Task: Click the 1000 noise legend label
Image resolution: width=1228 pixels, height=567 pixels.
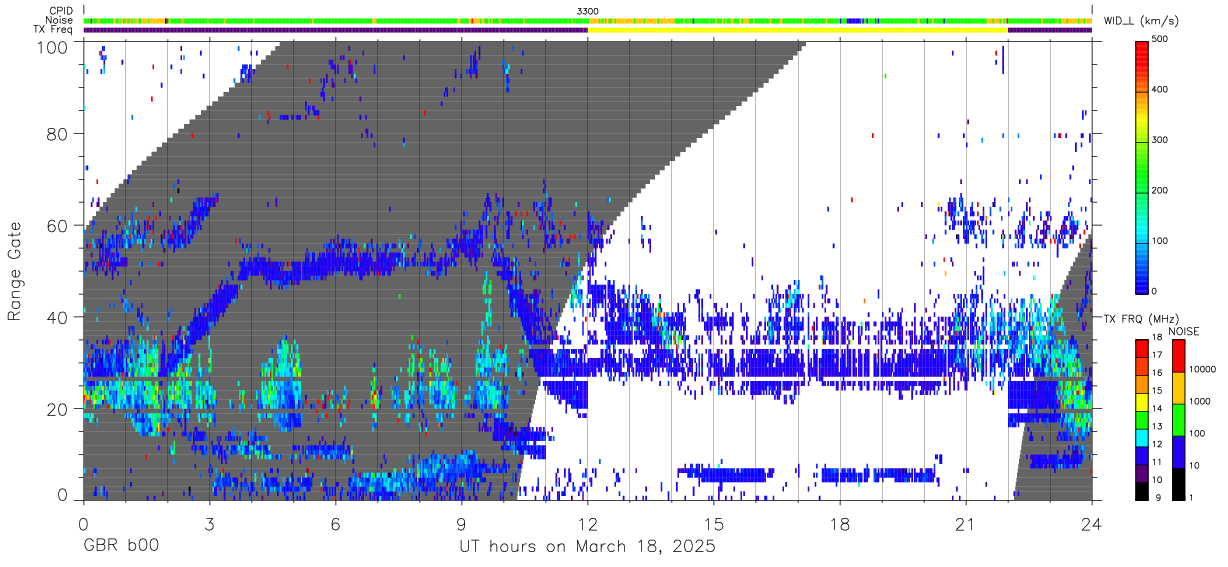Action: click(x=1200, y=401)
